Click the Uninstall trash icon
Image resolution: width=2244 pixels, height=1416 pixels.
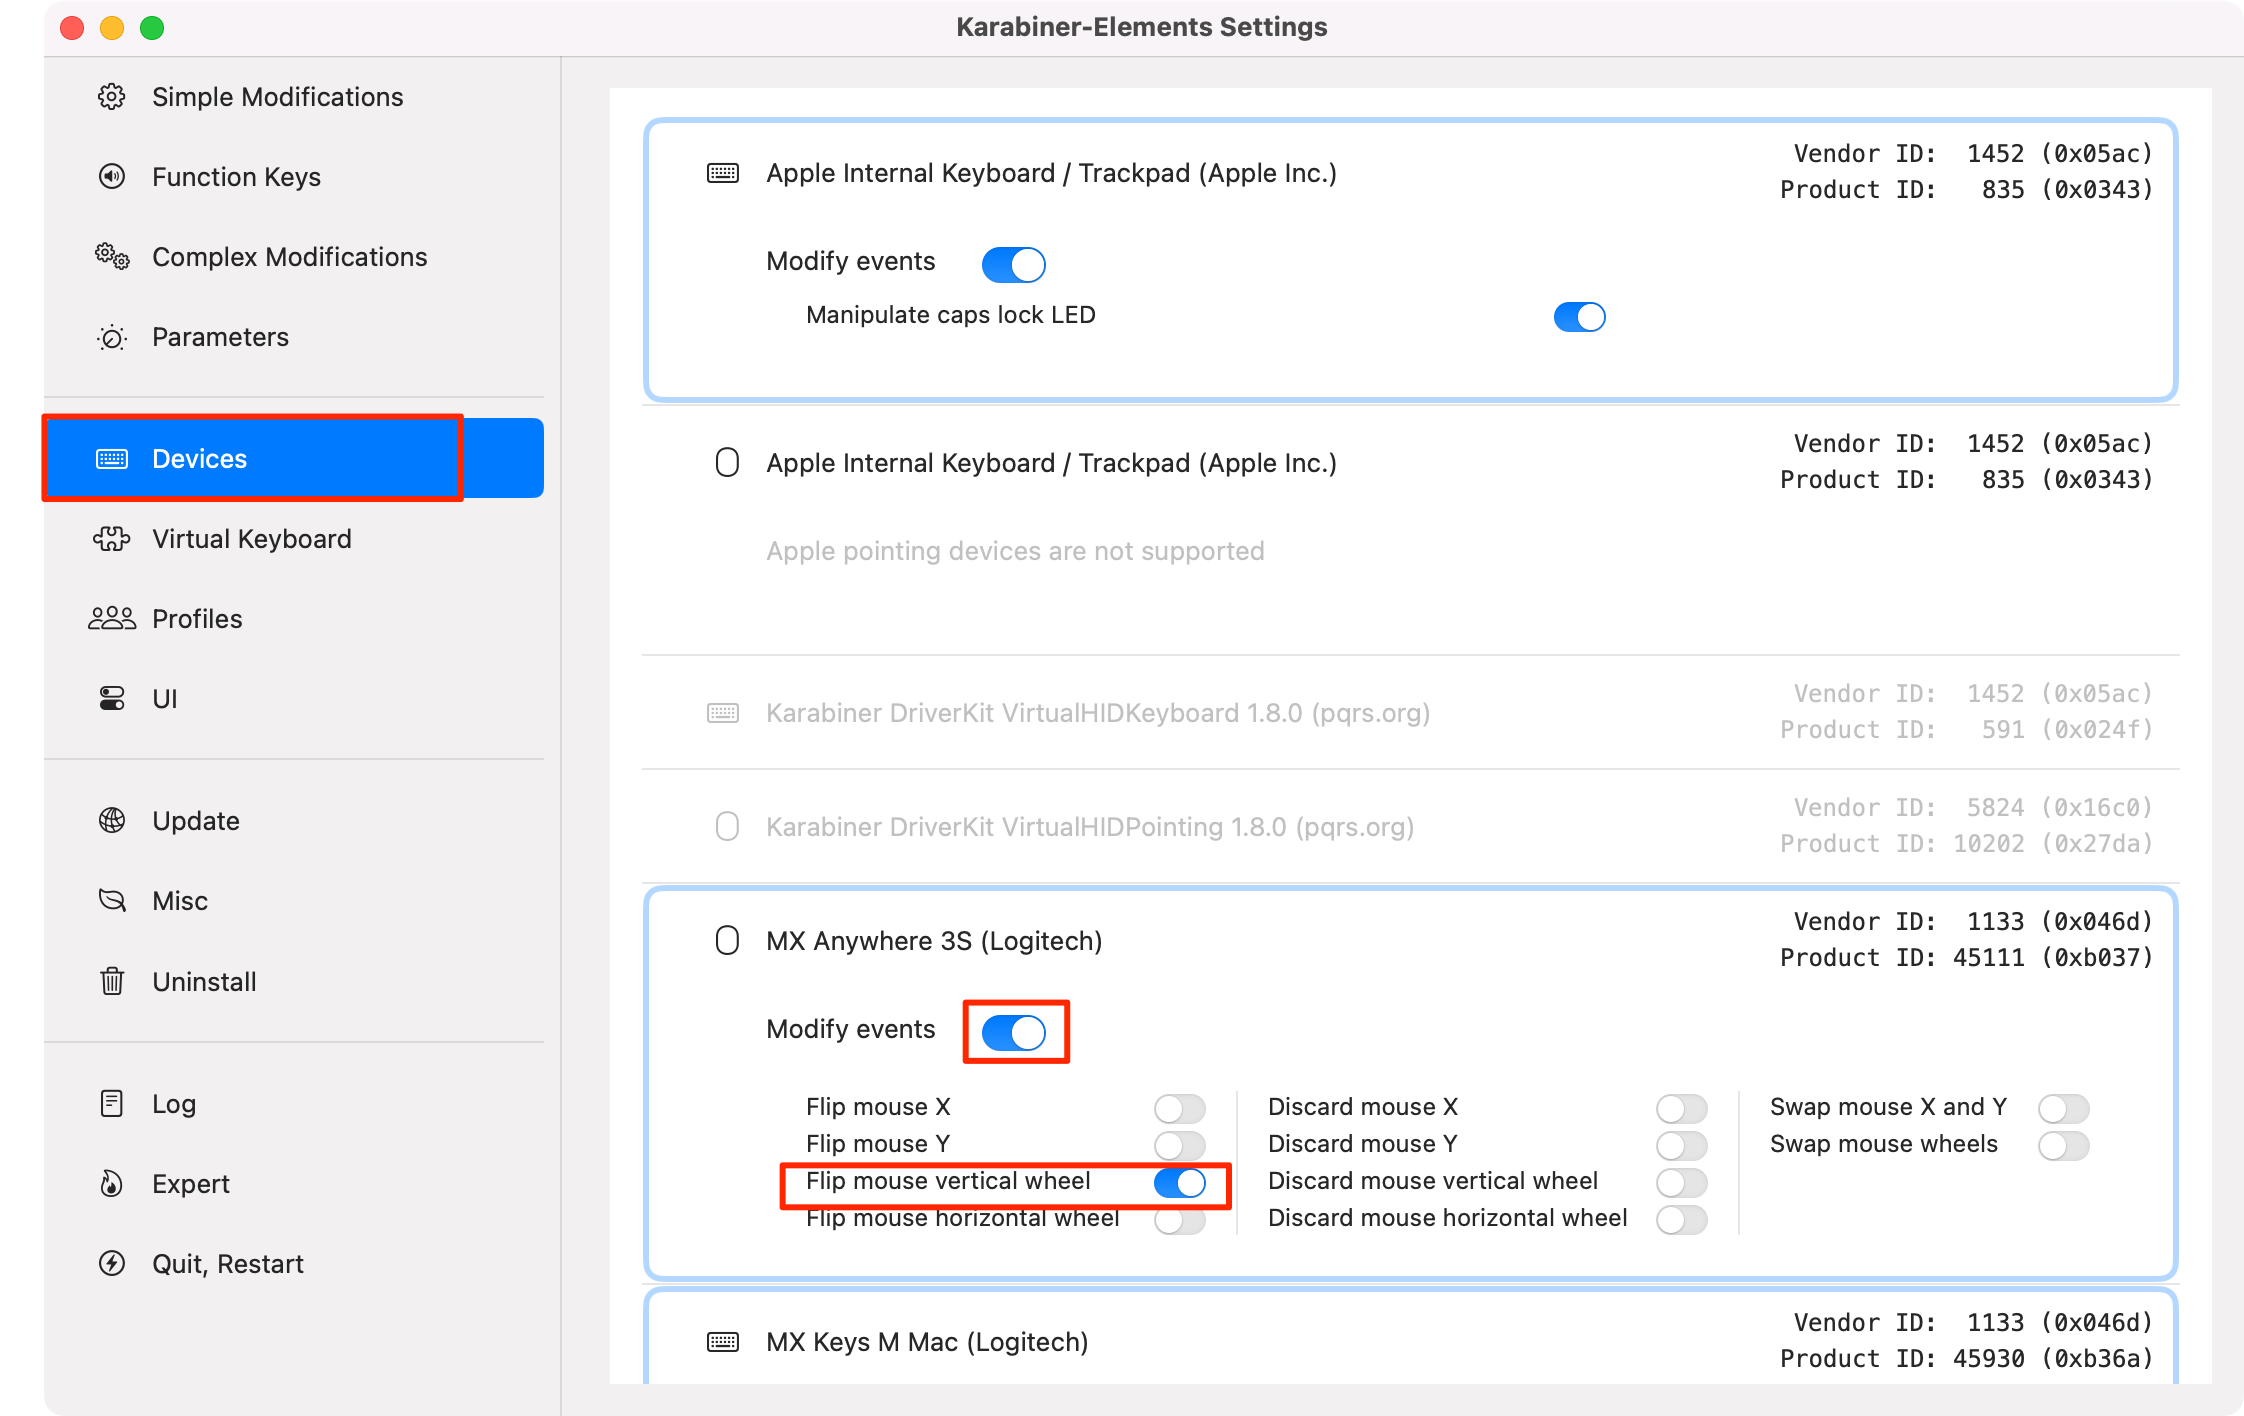pos(112,982)
